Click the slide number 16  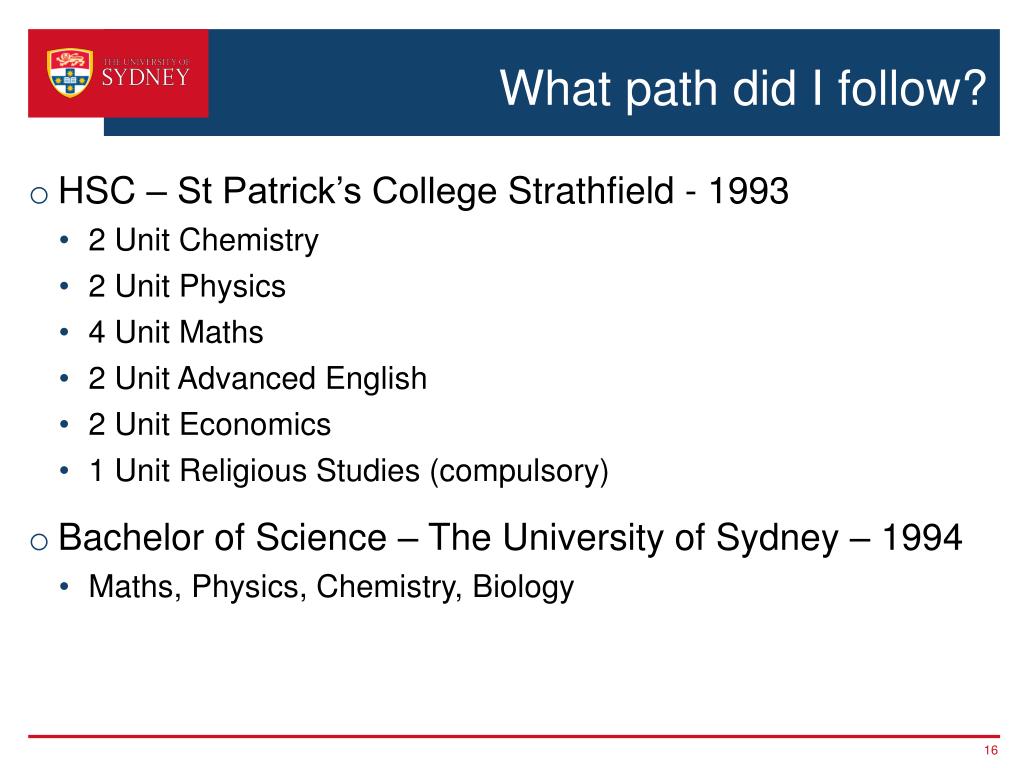[x=991, y=752]
